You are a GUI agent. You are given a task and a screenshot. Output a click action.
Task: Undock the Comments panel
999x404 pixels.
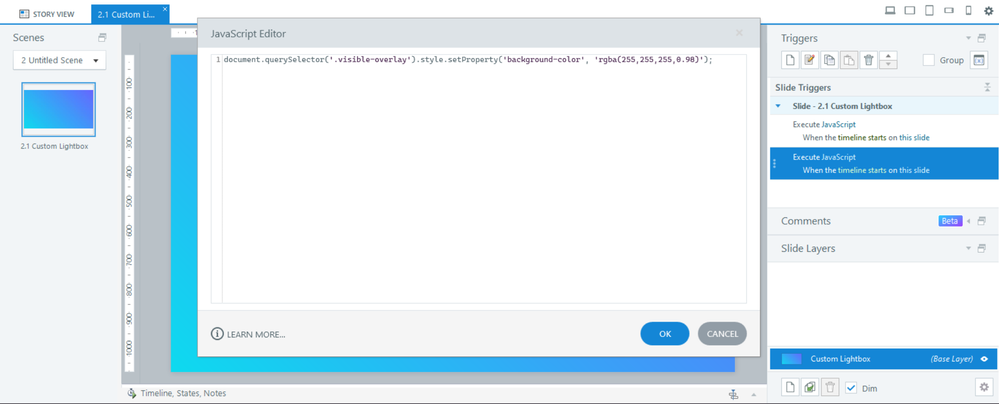982,221
